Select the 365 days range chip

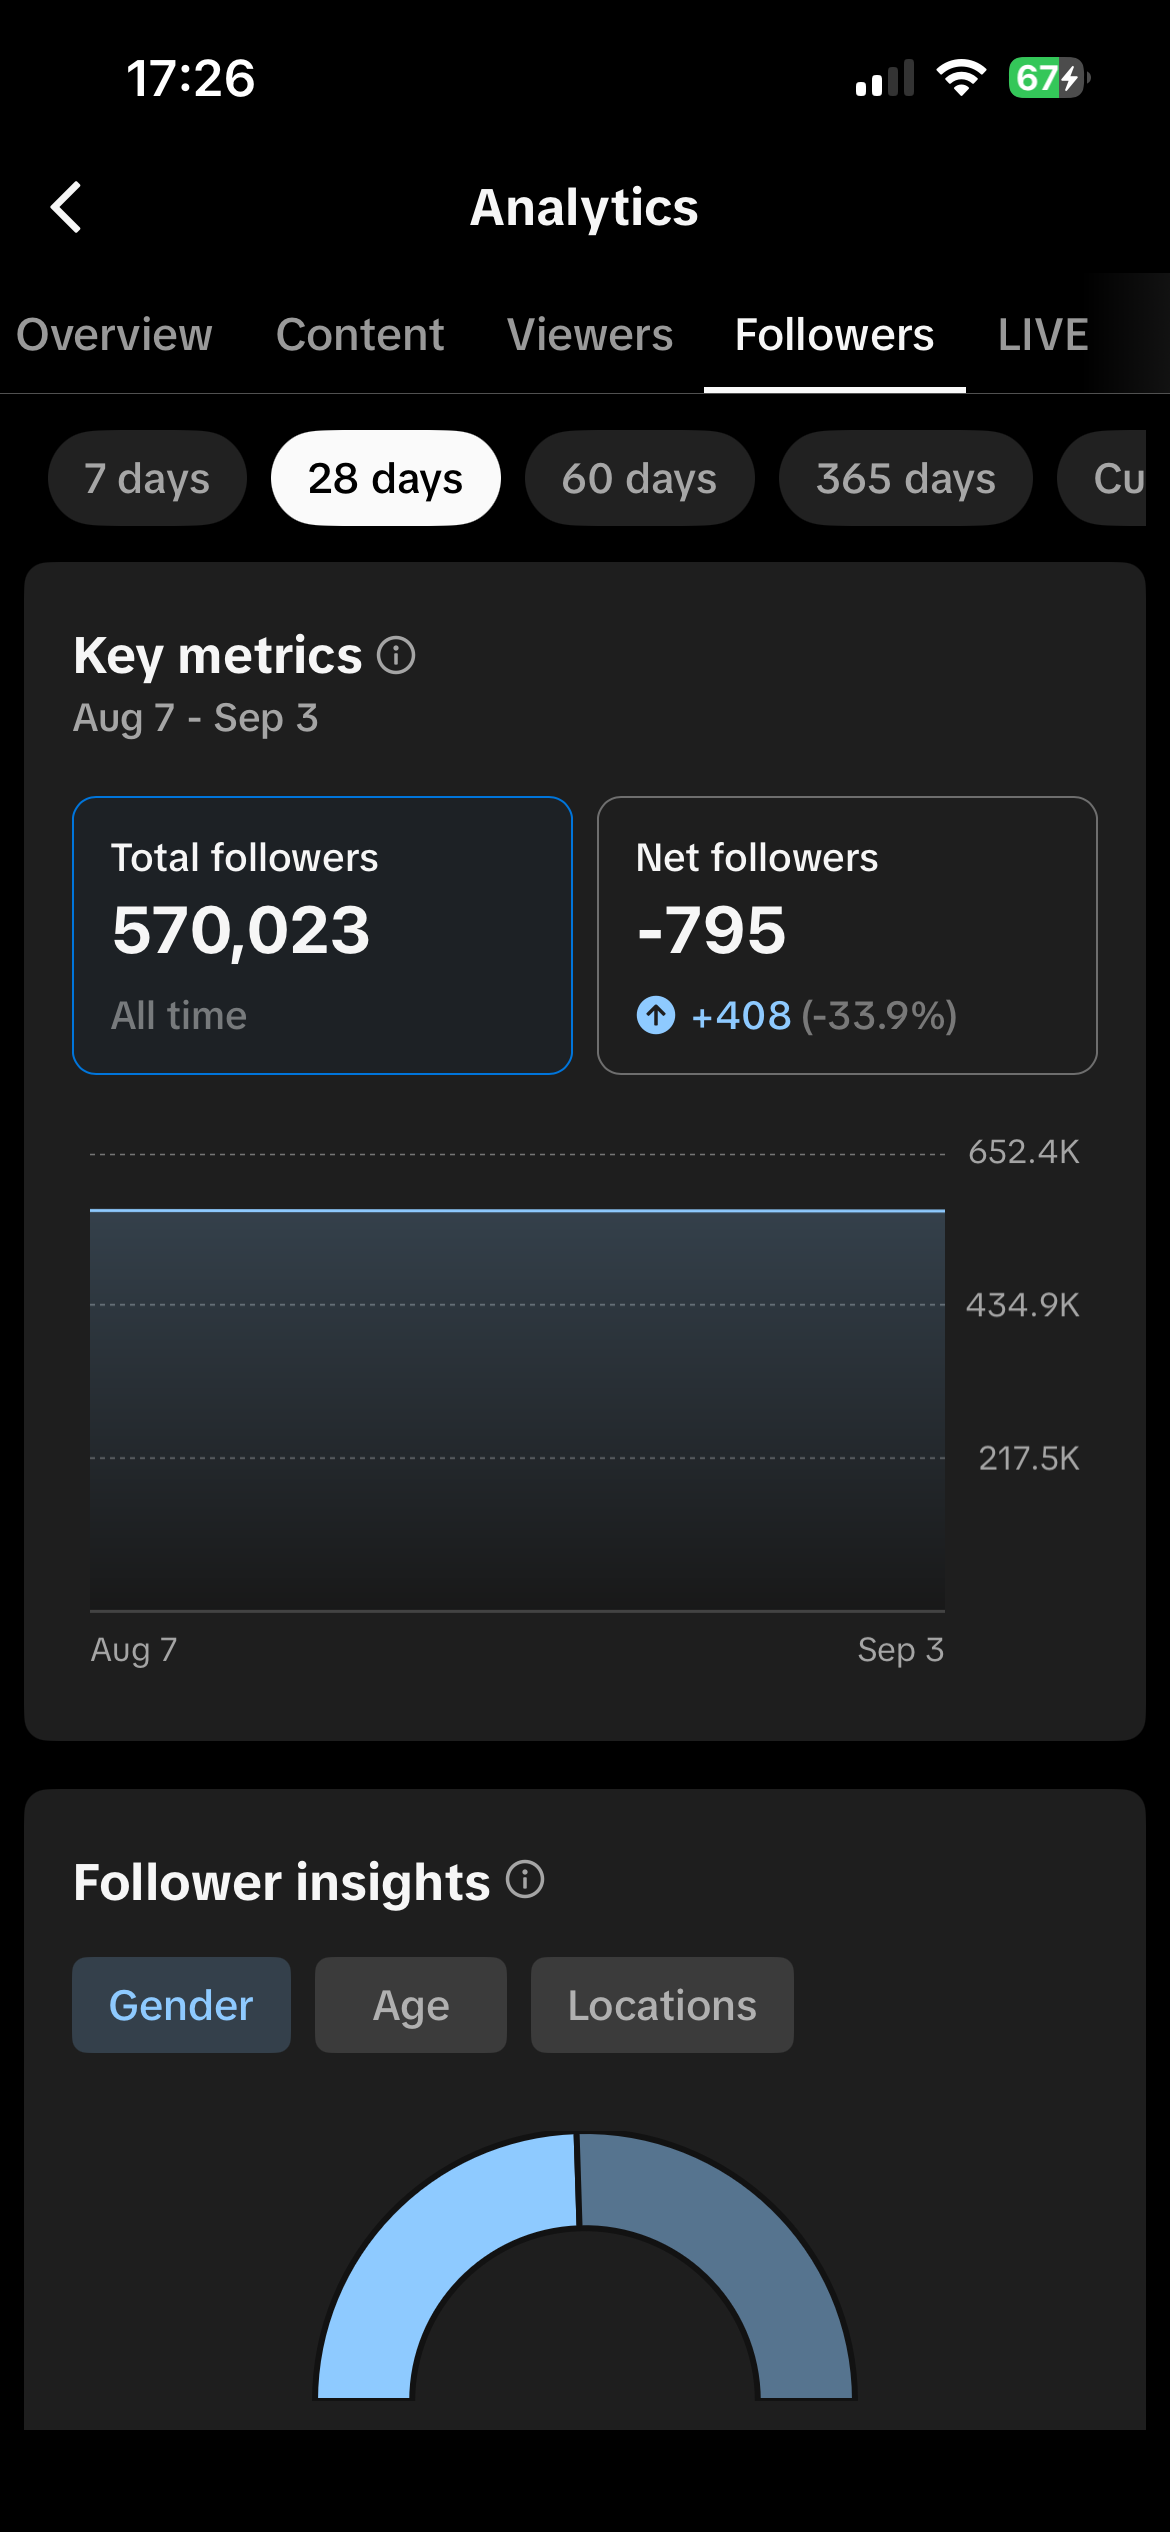coord(906,478)
